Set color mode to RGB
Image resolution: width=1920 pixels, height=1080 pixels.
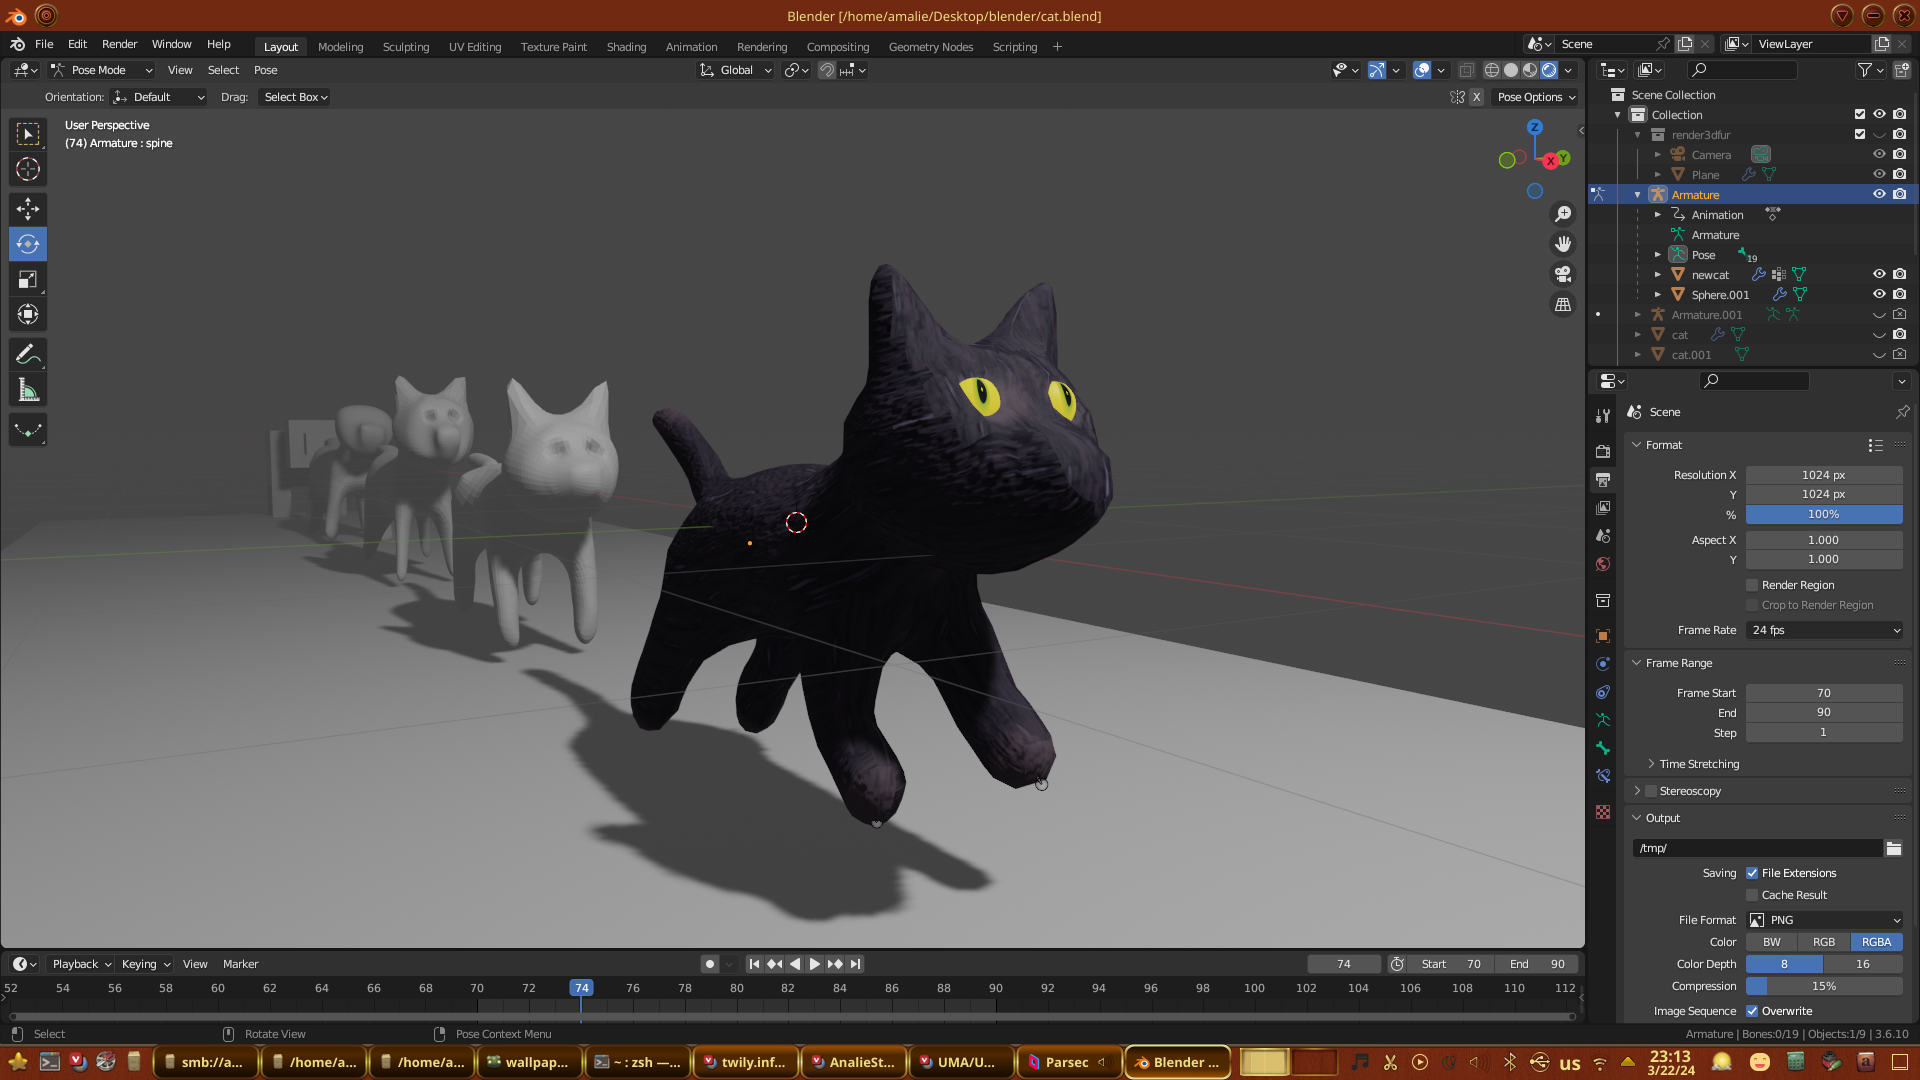coord(1824,942)
